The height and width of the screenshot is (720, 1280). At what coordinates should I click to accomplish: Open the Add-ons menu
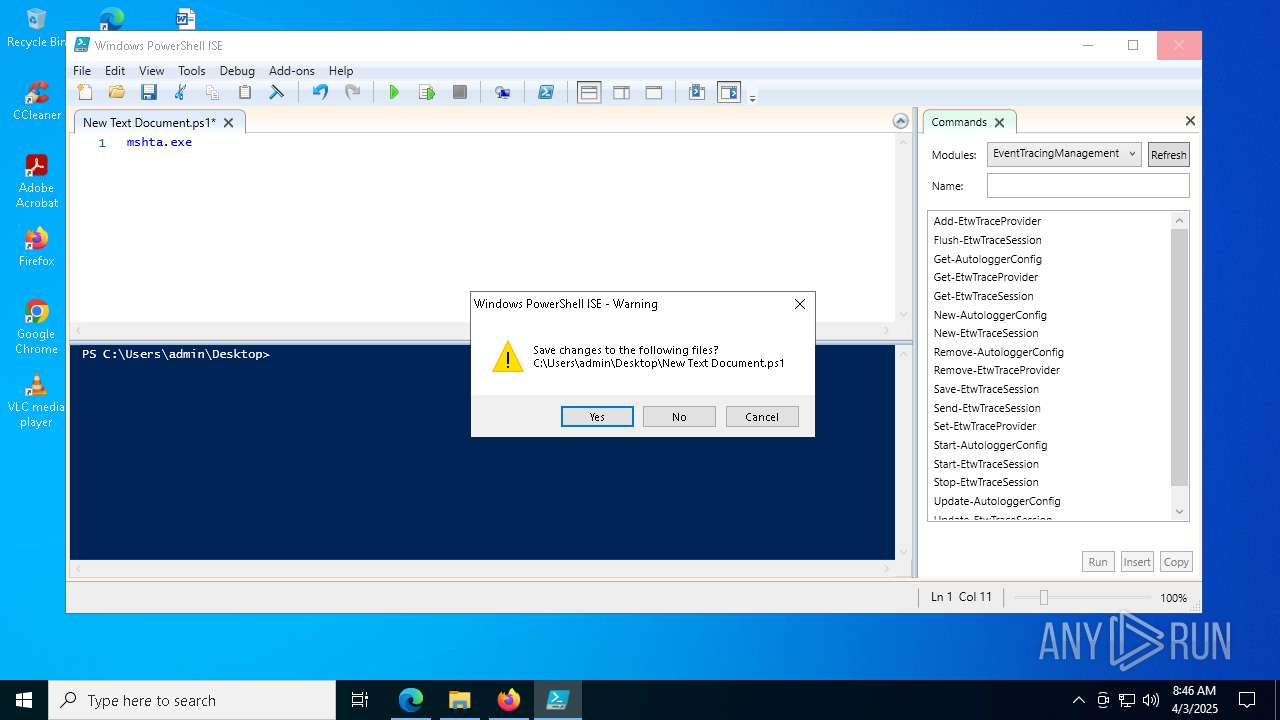coord(292,71)
